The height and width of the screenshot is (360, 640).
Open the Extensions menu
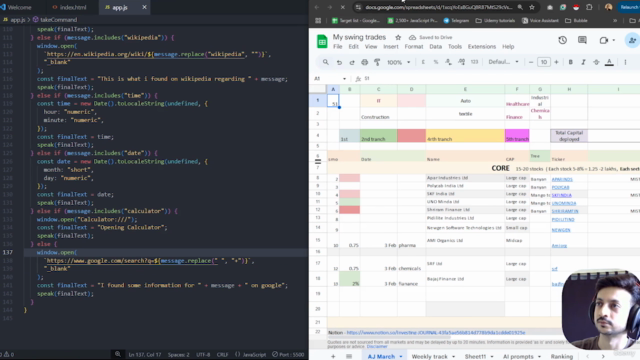tap(482, 47)
